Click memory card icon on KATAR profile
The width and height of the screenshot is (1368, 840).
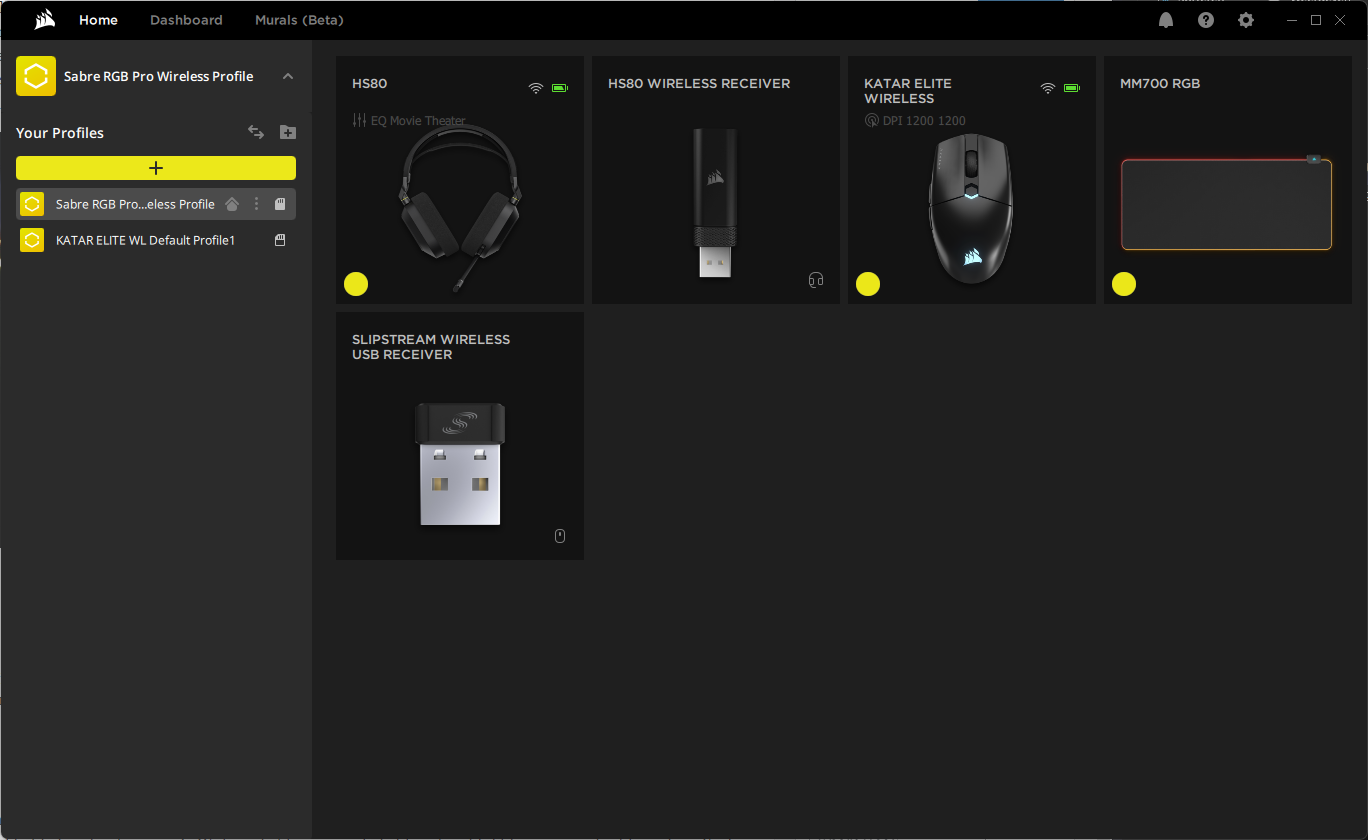click(x=280, y=240)
